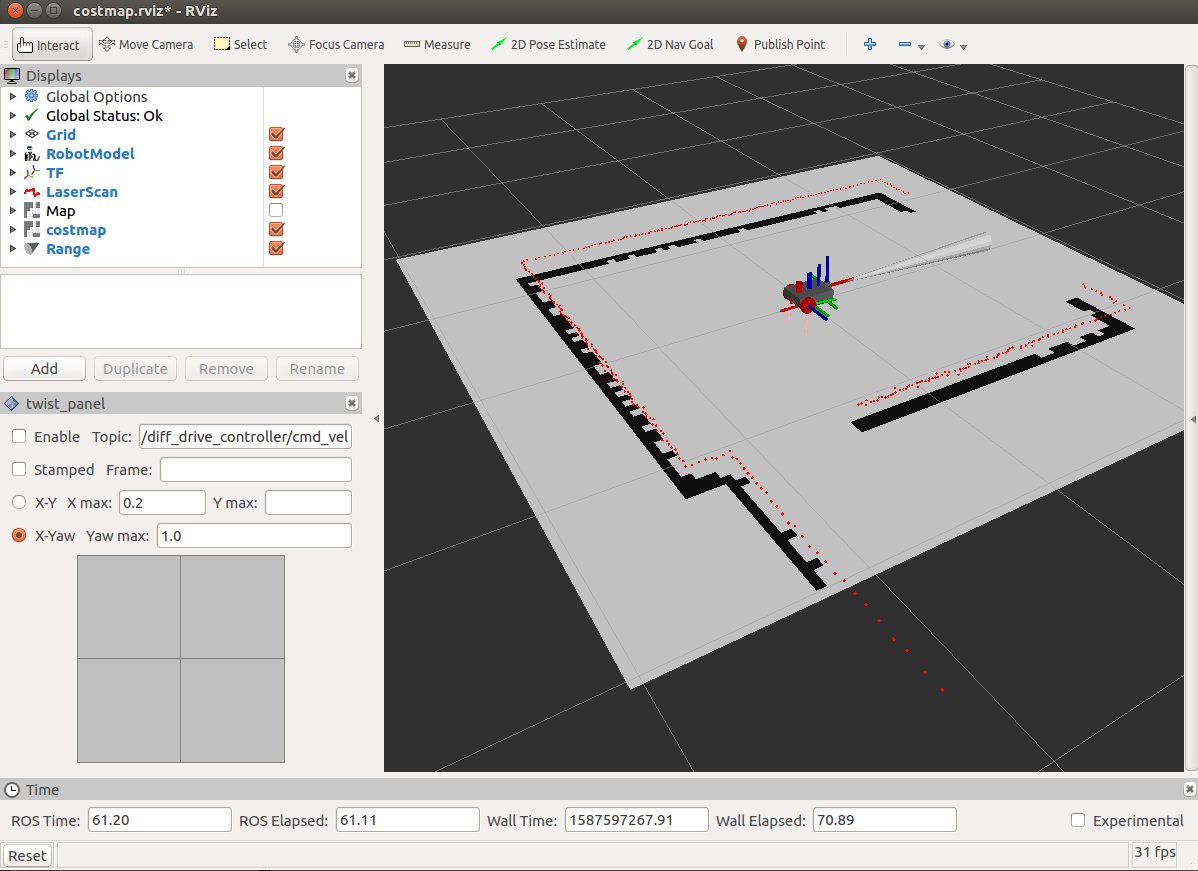Click the Global Status checkmark icon
The width and height of the screenshot is (1198, 871).
tap(31, 115)
